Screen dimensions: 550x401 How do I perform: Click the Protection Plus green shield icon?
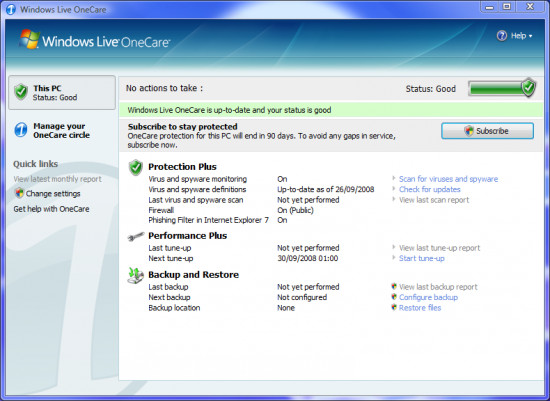click(135, 167)
